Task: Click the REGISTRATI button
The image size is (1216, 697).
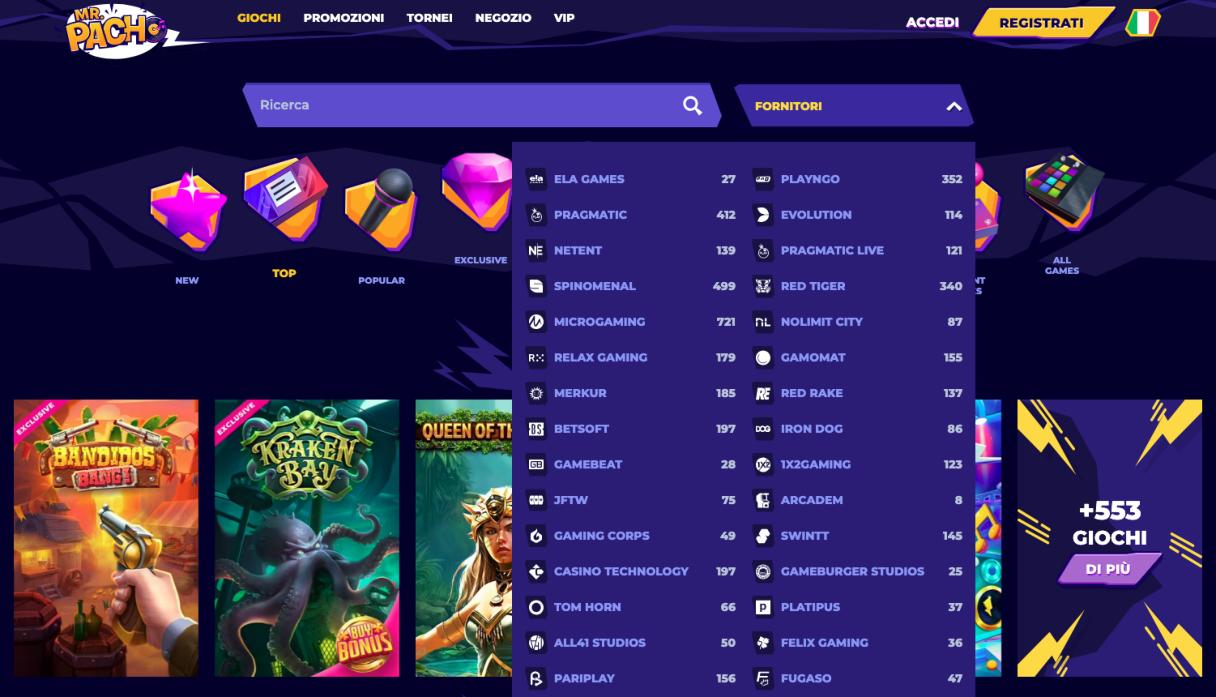Action: [1041, 23]
